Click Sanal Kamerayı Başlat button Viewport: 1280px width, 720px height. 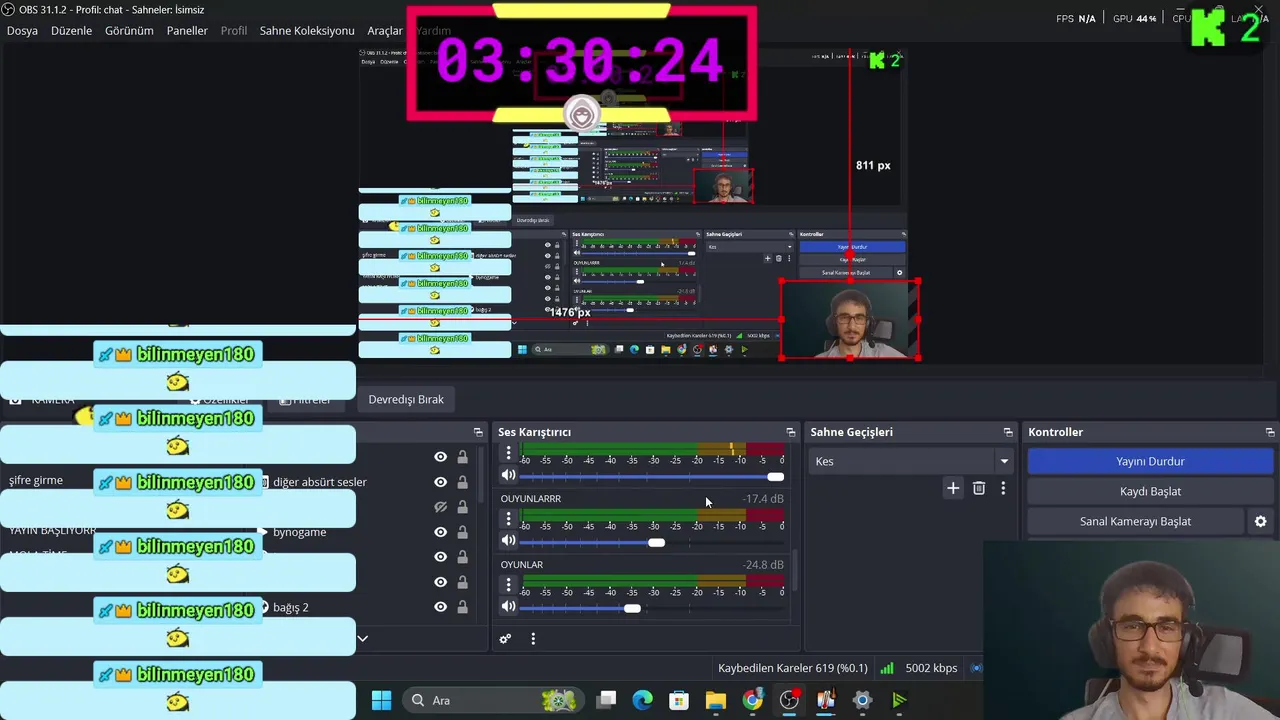pyautogui.click(x=1135, y=521)
